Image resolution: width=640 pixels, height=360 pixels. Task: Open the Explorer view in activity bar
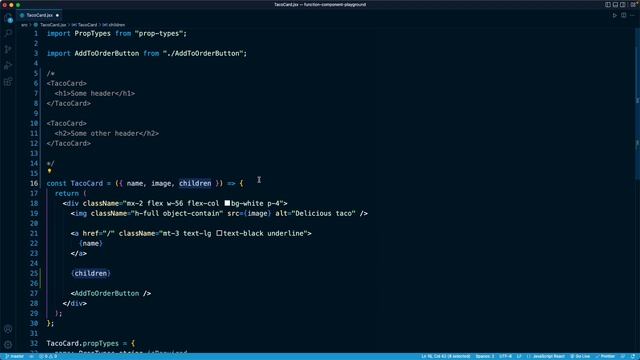8,18
